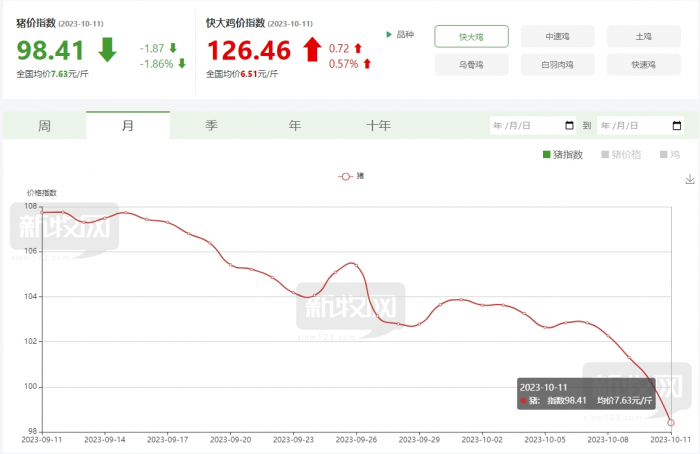The width and height of the screenshot is (700, 454).
Task: Switch to the 年 tab
Action: [295, 125]
